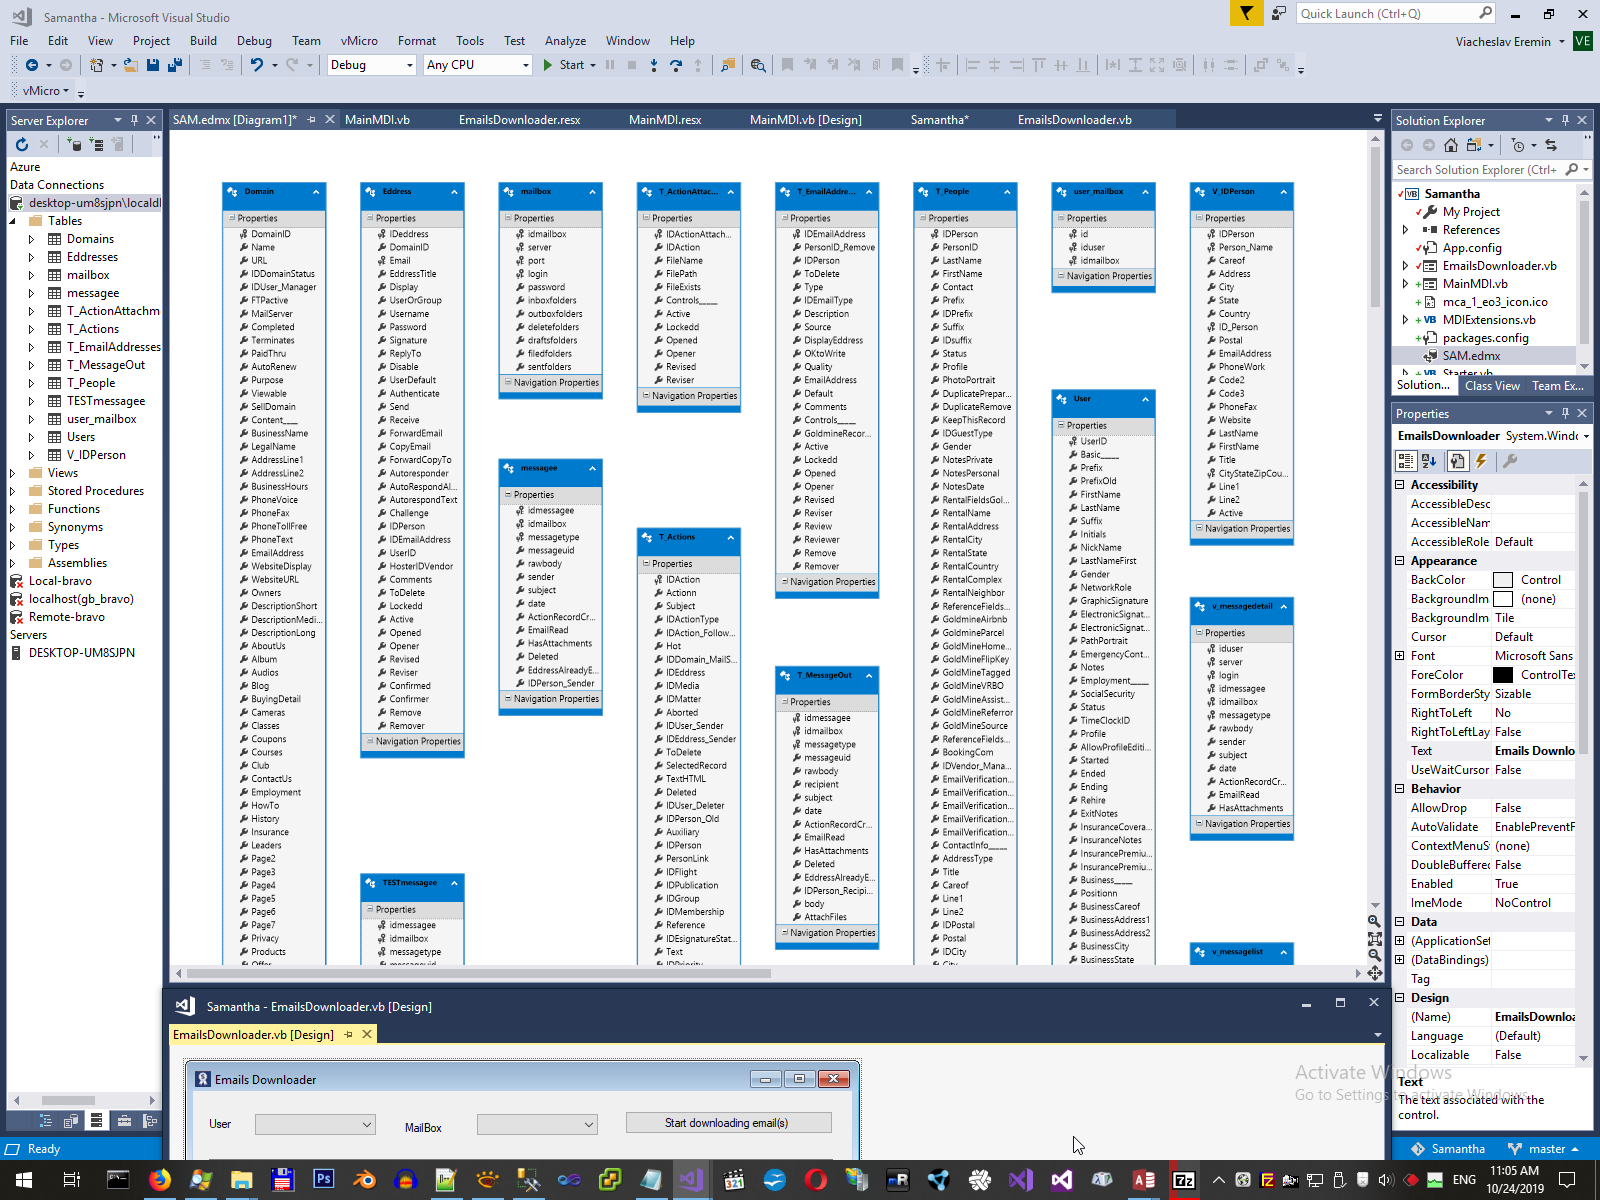Collapse the Domain entity box
Viewport: 1600px width, 1200px height.
coord(316,192)
